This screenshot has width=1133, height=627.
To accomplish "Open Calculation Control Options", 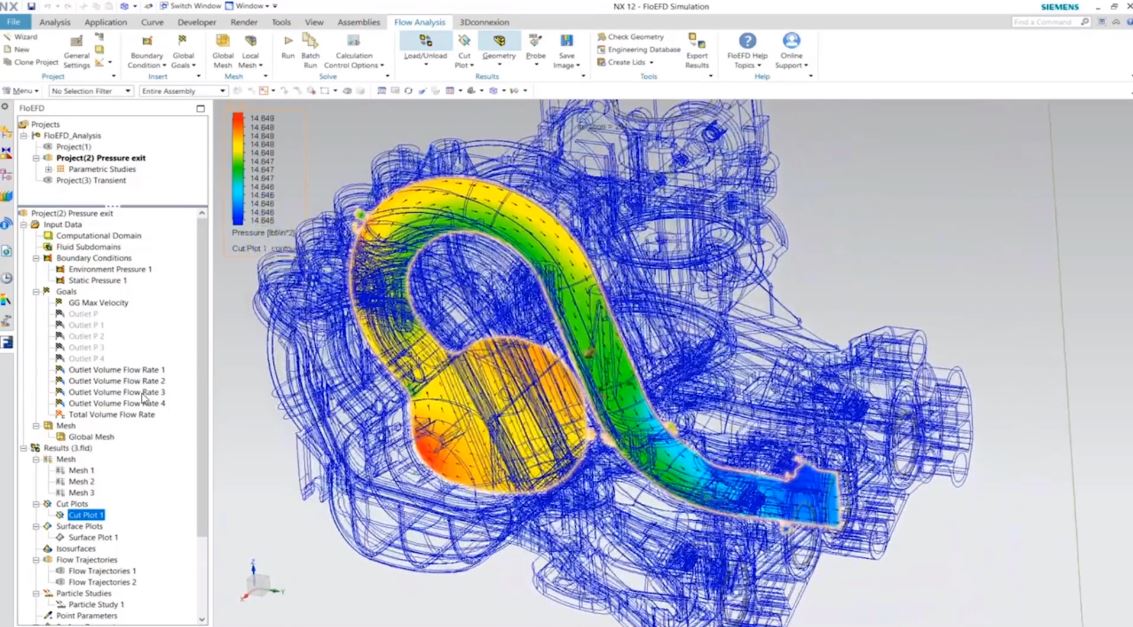I will click(x=354, y=51).
